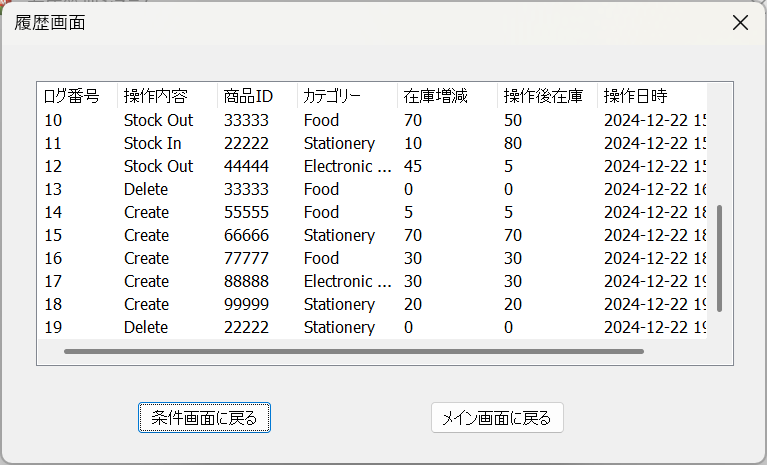Viewport: 767px width, 465px height.
Task: Sort by カテゴリー column header
Action: (332, 97)
